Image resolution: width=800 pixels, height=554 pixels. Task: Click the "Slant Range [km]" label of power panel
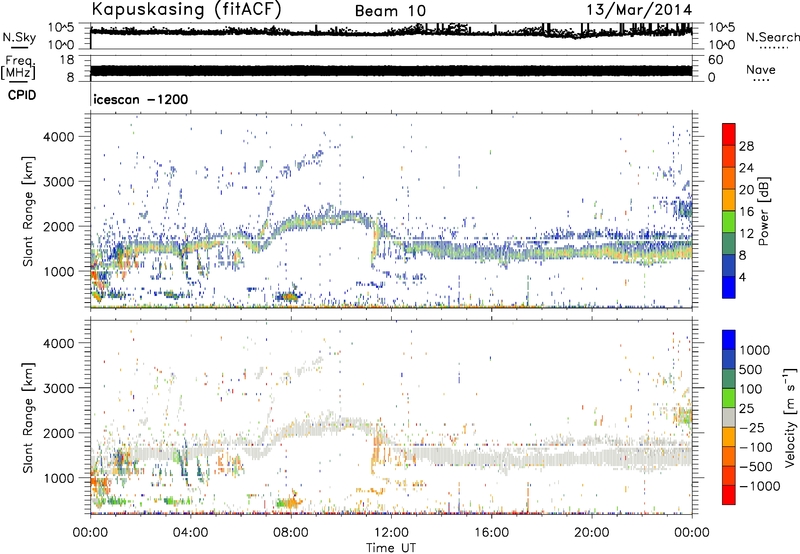(x=28, y=211)
